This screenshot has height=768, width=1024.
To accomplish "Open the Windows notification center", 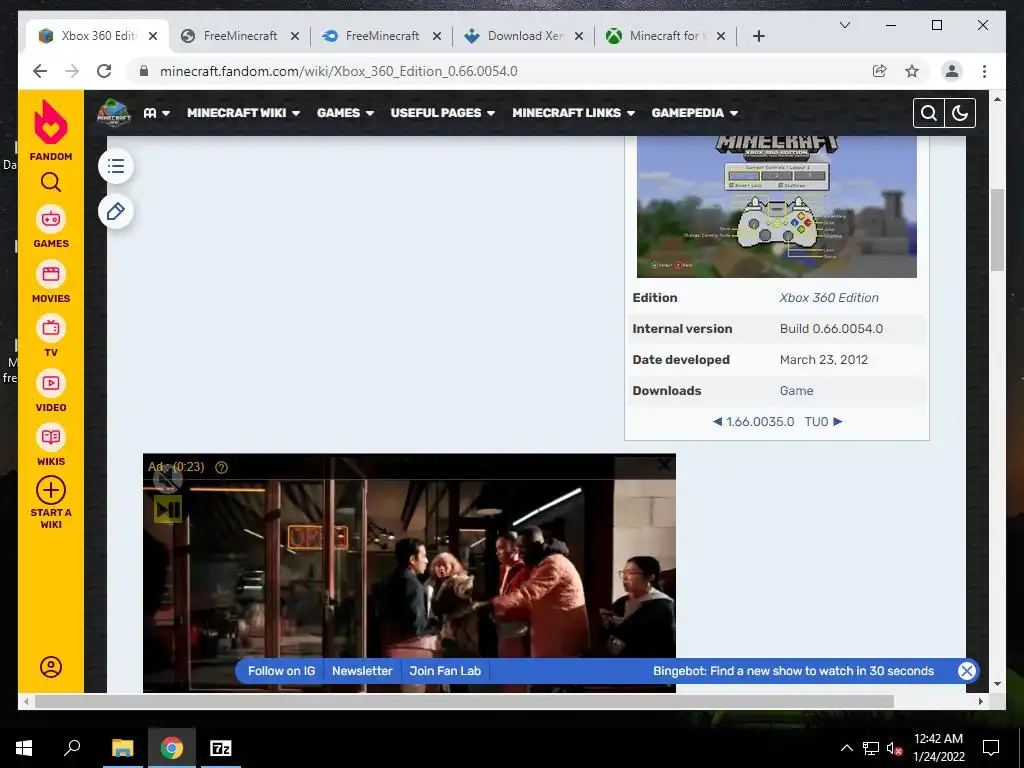I will 991,748.
